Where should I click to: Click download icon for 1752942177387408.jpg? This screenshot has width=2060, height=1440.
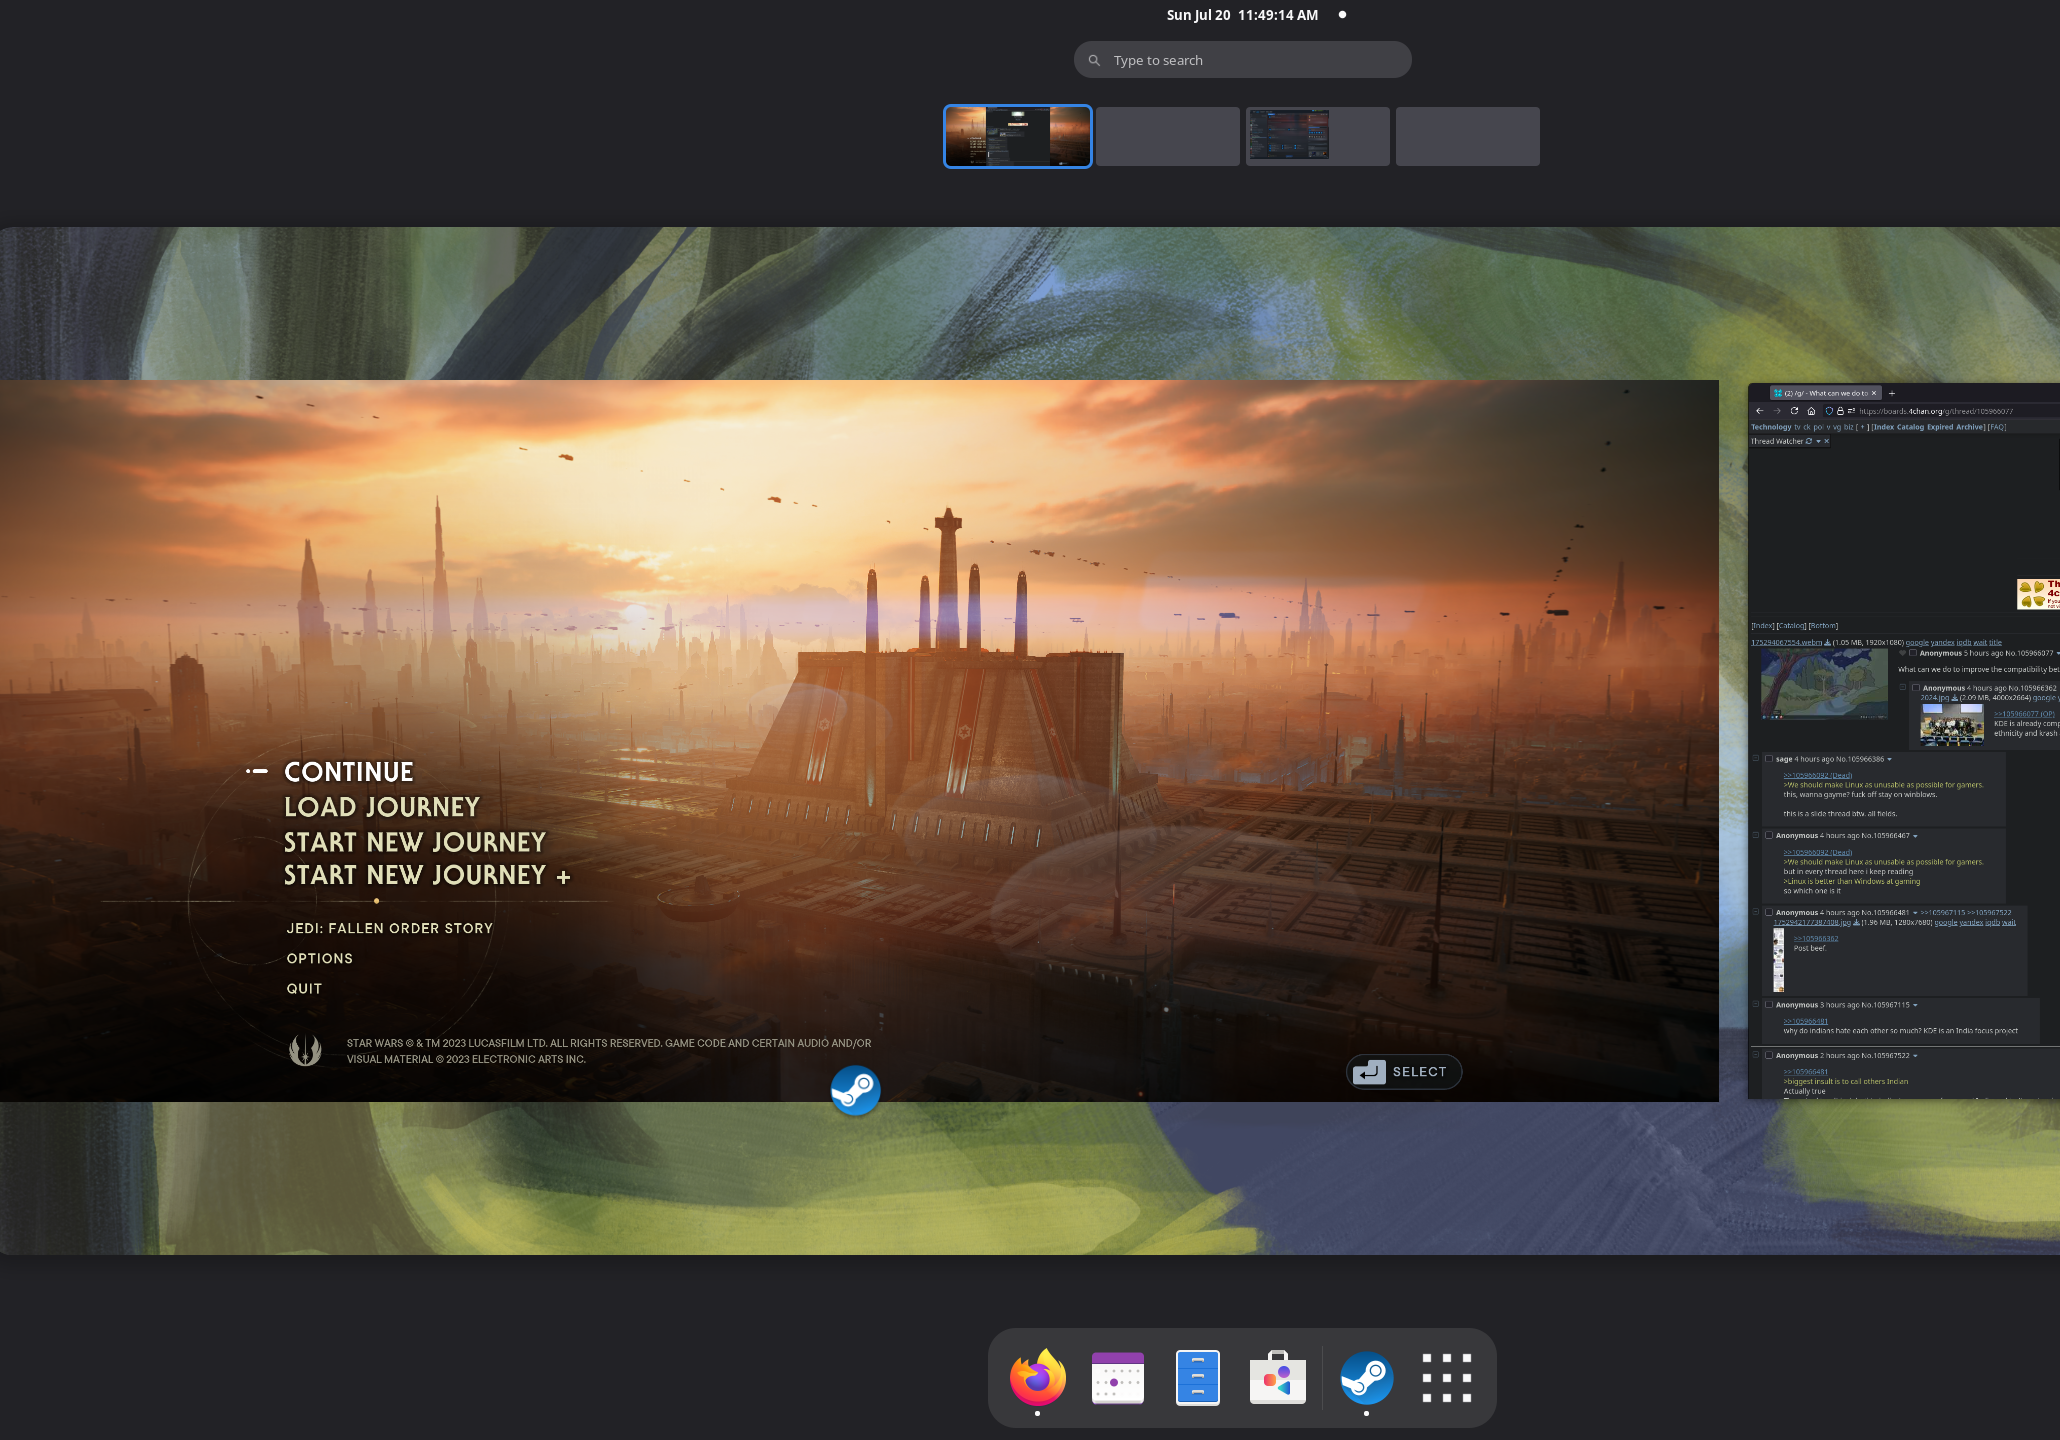1856,923
